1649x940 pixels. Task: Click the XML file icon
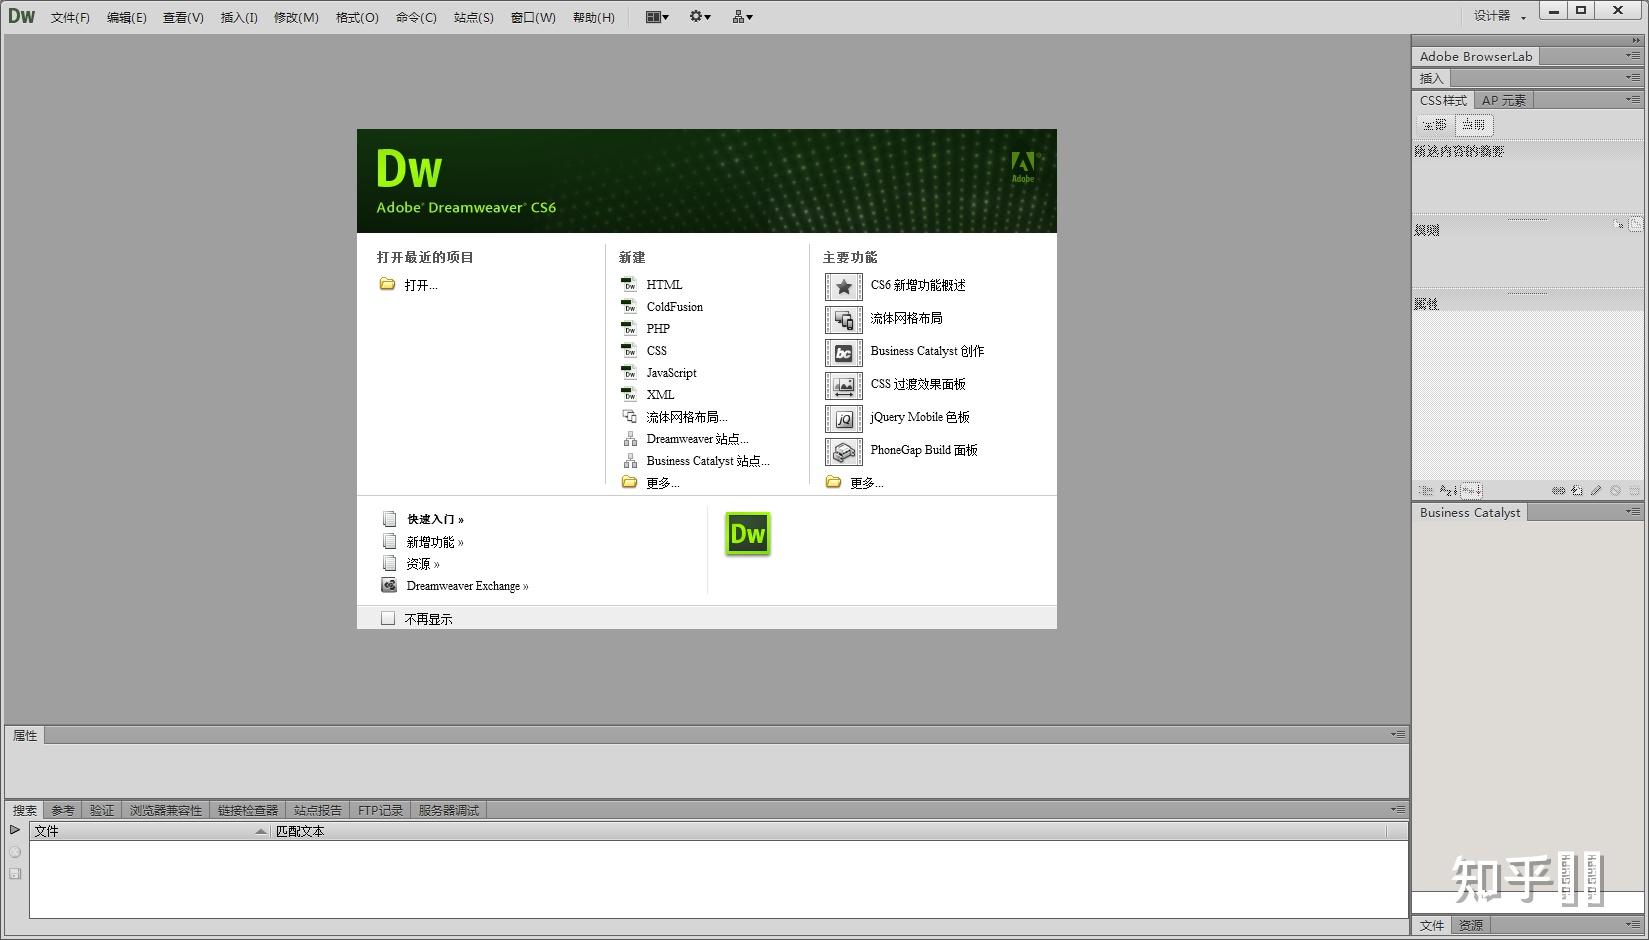point(629,395)
